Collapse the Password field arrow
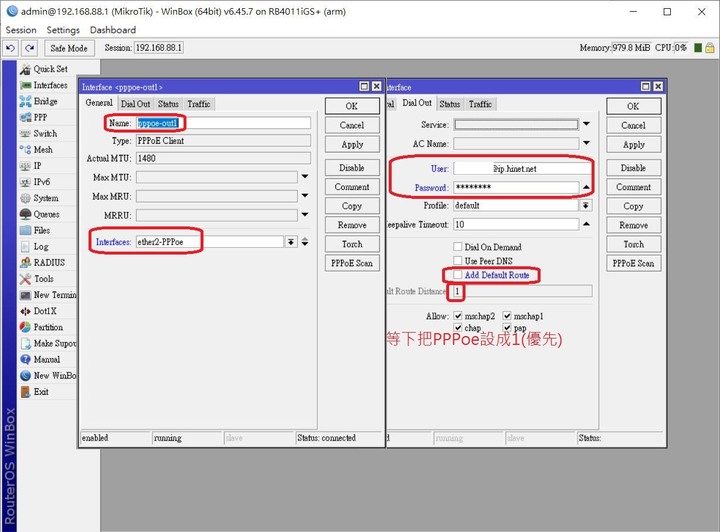 587,187
